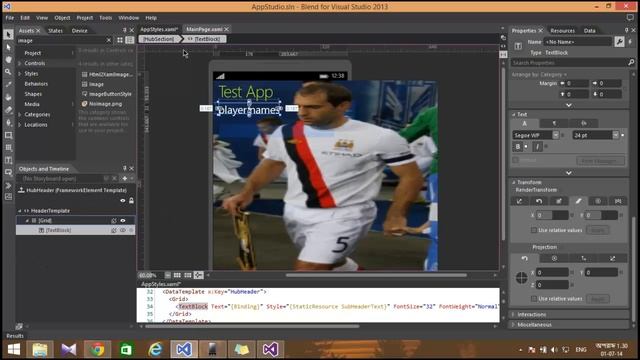
Task: Click the left Margin value field
Action: (578, 83)
